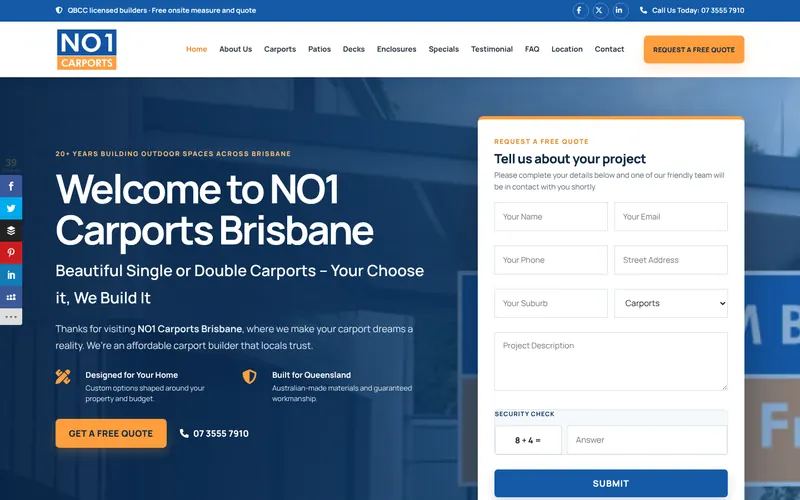The image size is (800, 500).
Task: Click the 8 + 4 = security question box
Action: 528,440
